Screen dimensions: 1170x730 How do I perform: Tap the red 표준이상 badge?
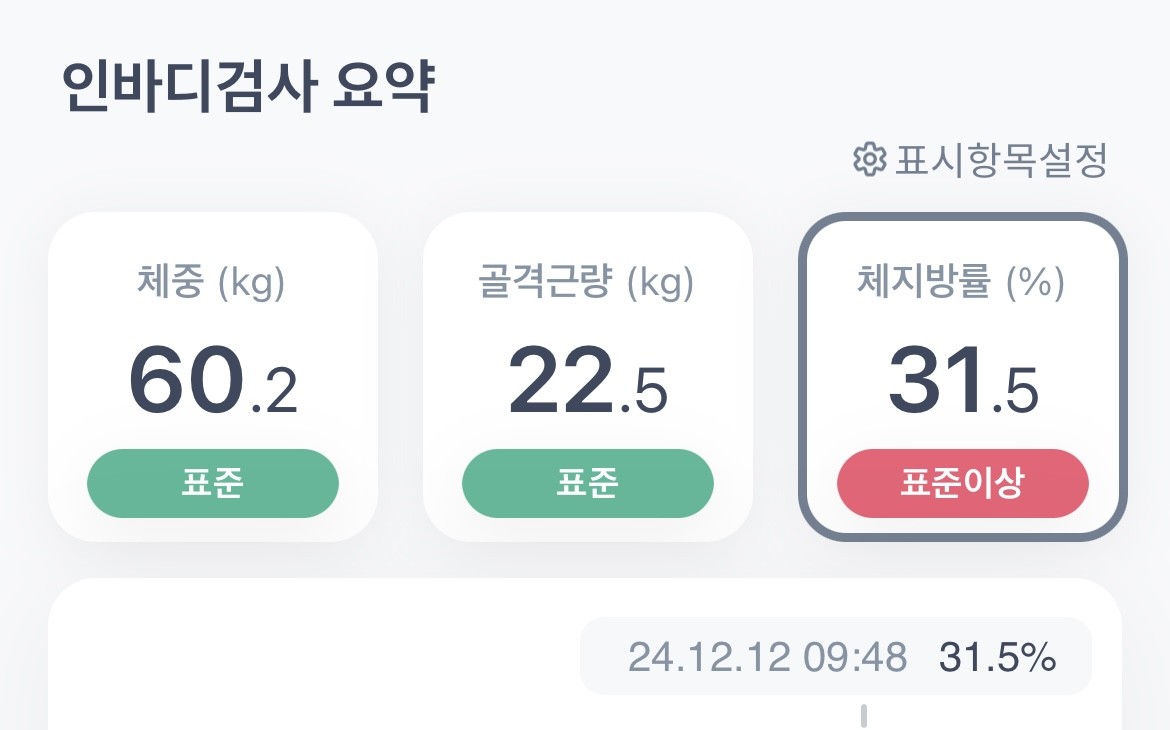pyautogui.click(x=963, y=484)
